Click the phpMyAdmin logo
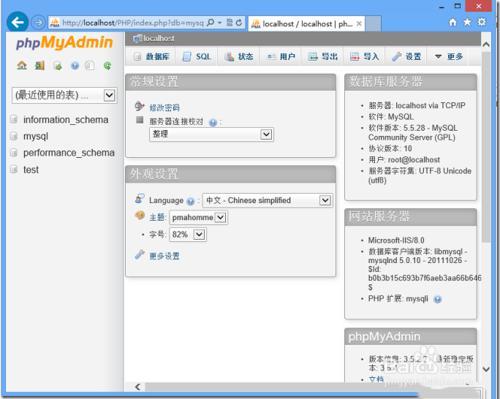 tap(64, 43)
